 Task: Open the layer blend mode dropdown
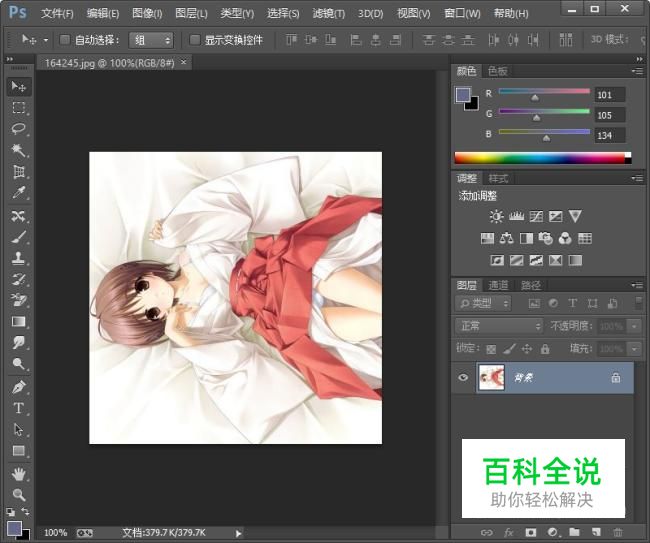499,326
